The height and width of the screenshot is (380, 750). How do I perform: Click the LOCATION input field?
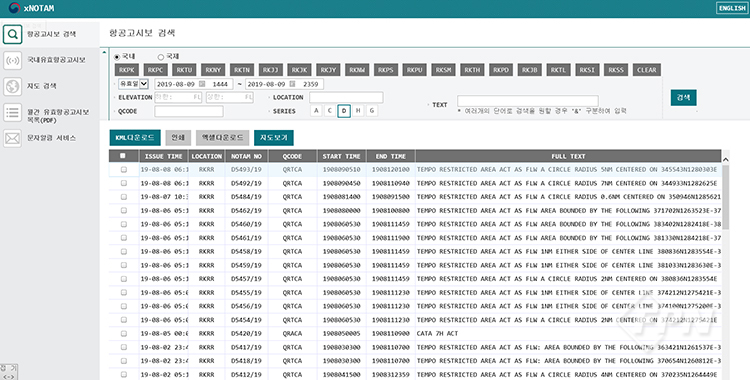[x=346, y=97]
